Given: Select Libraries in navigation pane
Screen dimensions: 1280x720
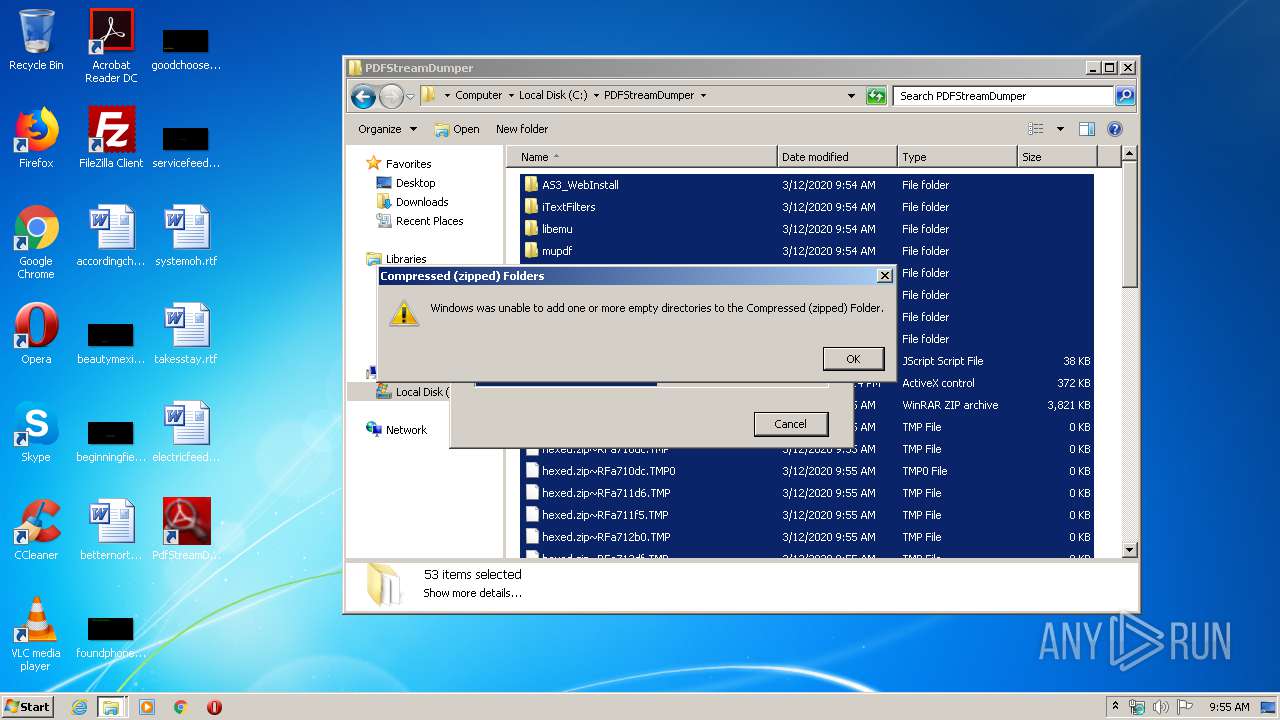Looking at the screenshot, I should point(406,259).
